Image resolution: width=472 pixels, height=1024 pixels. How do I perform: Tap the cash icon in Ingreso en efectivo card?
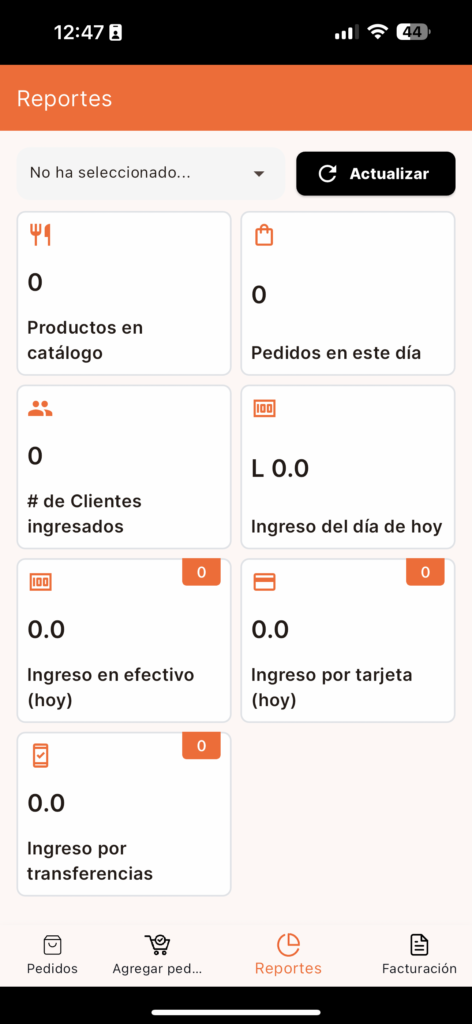point(40,582)
